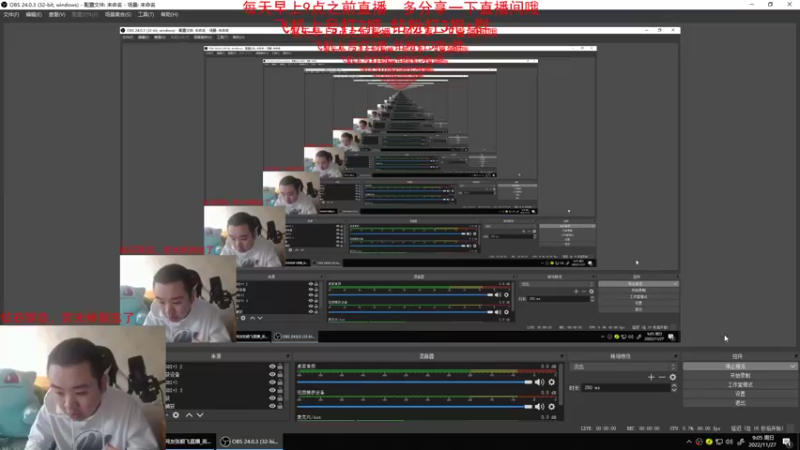Adjust 视频捕获设备 volume slider
The width and height of the screenshot is (800, 450).
coord(415,407)
